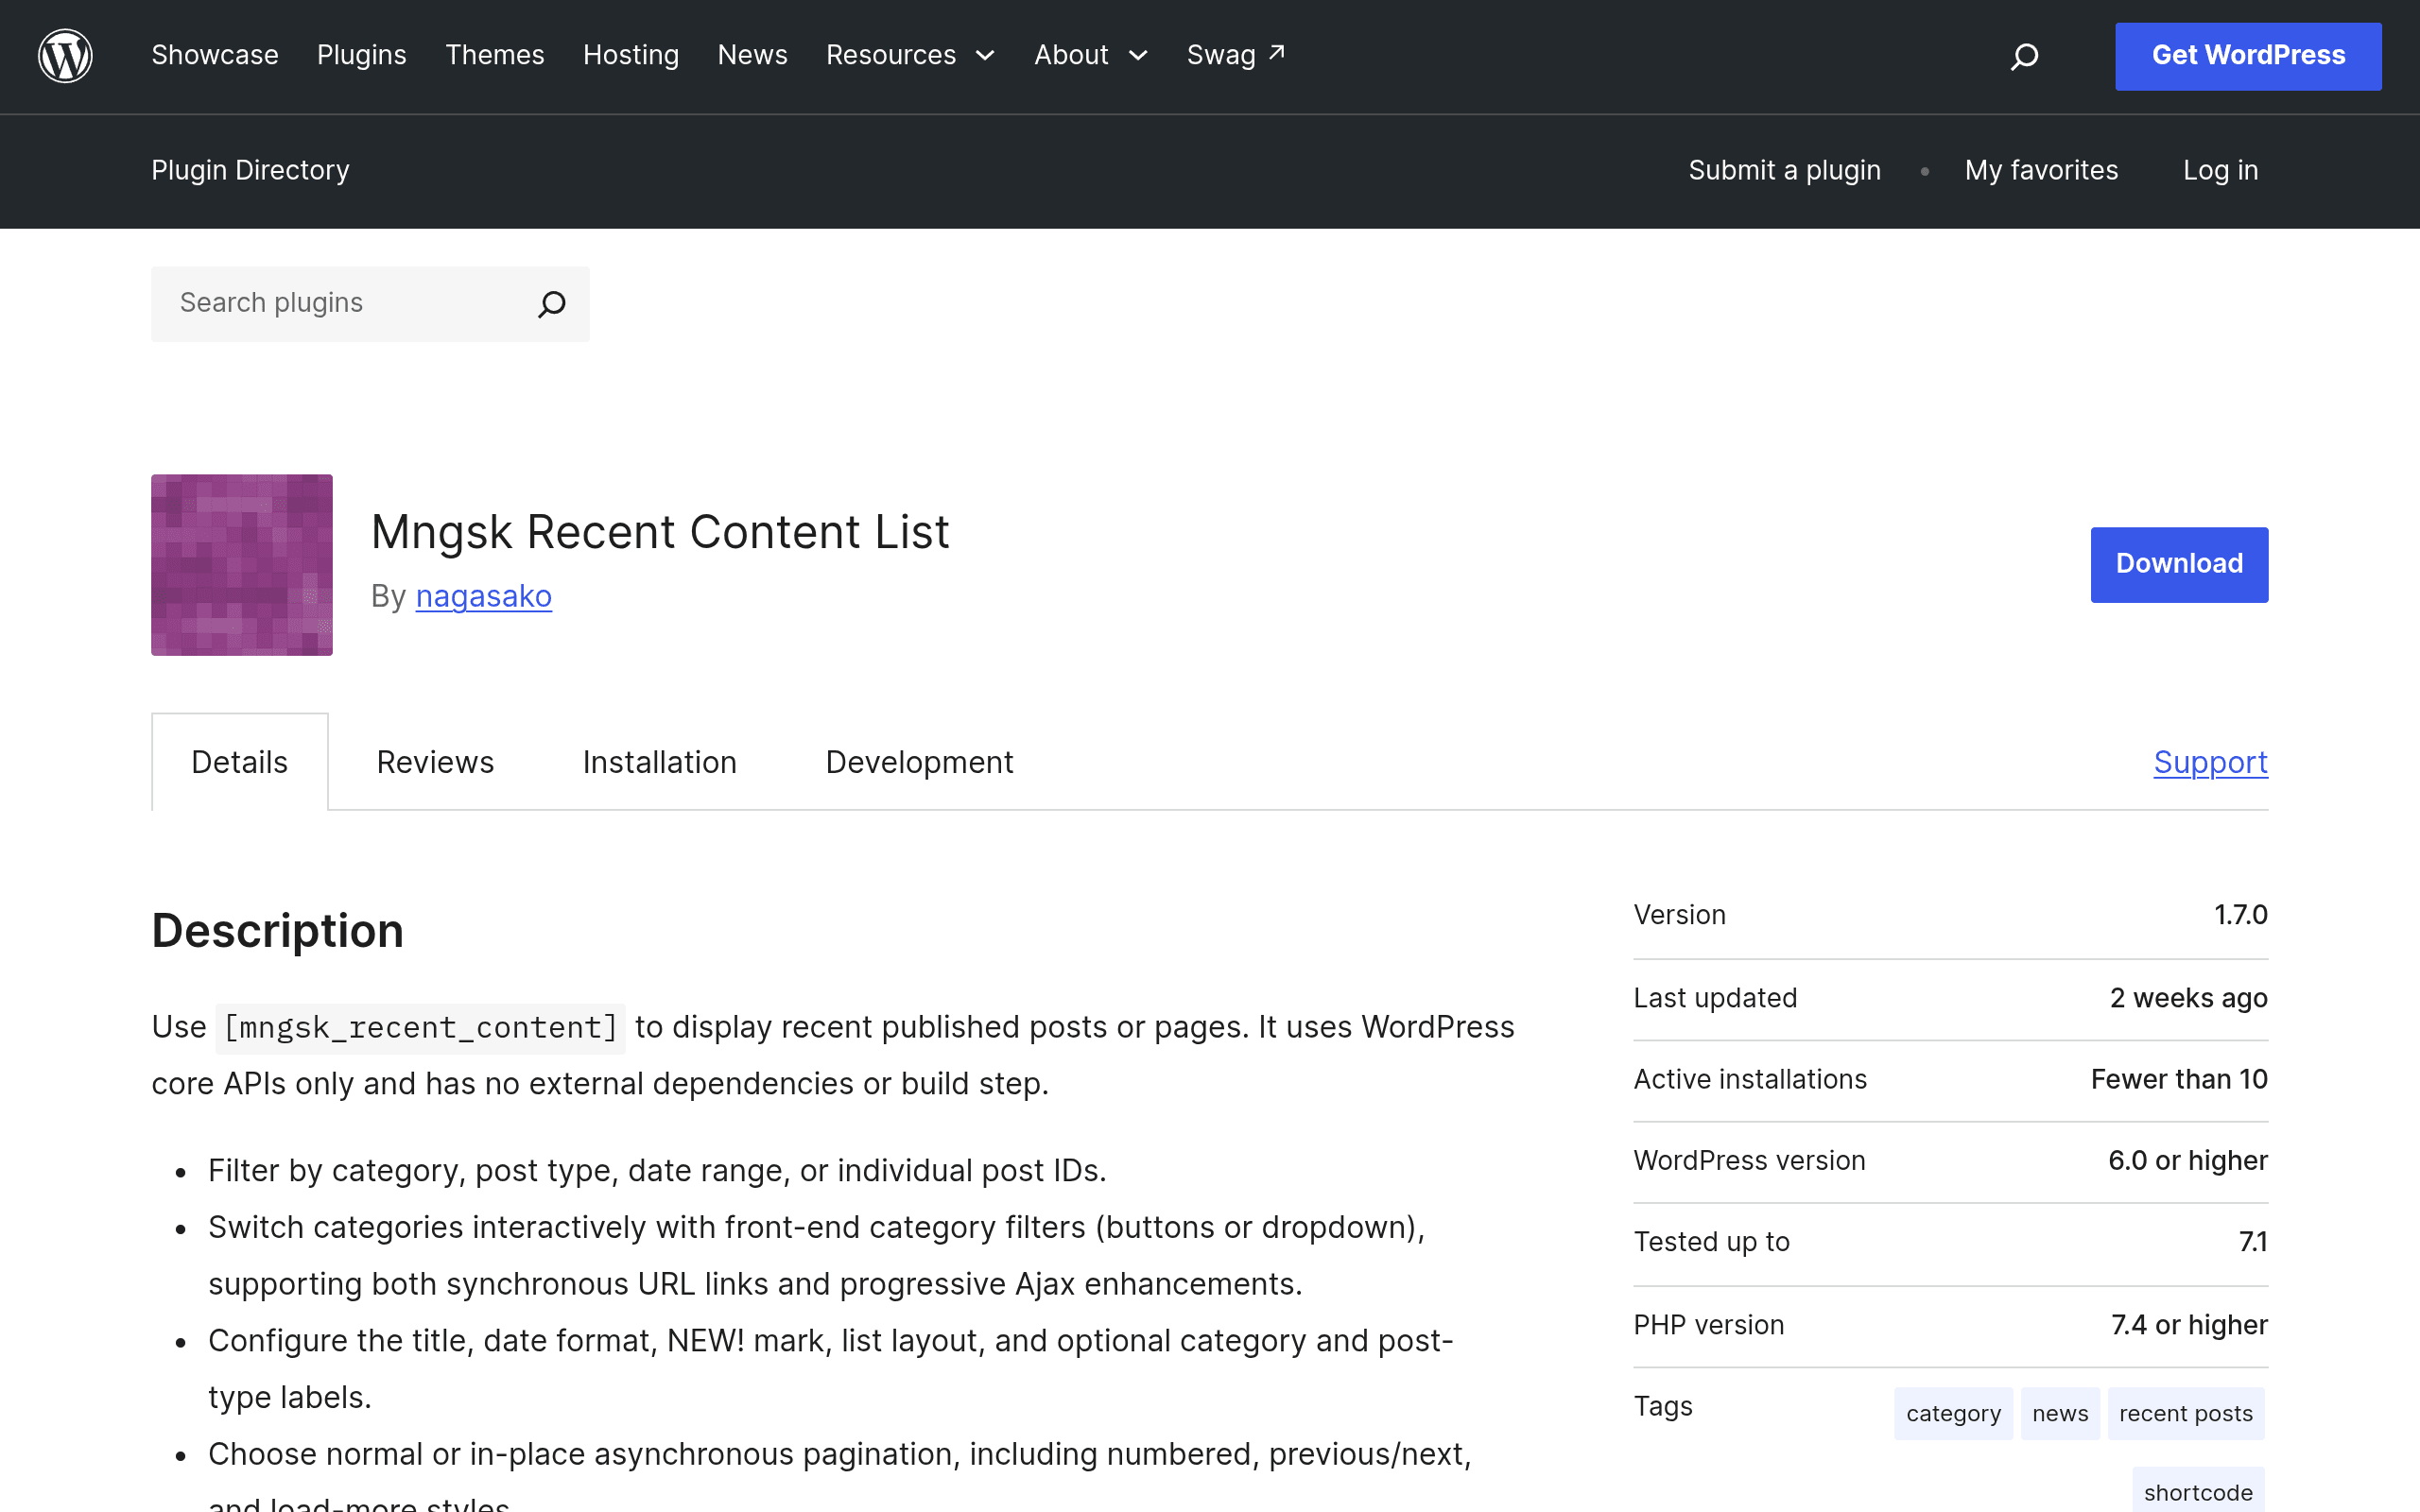Screen dimensions: 2420x1512
Task: Open the Support link
Action: click(x=2210, y=762)
